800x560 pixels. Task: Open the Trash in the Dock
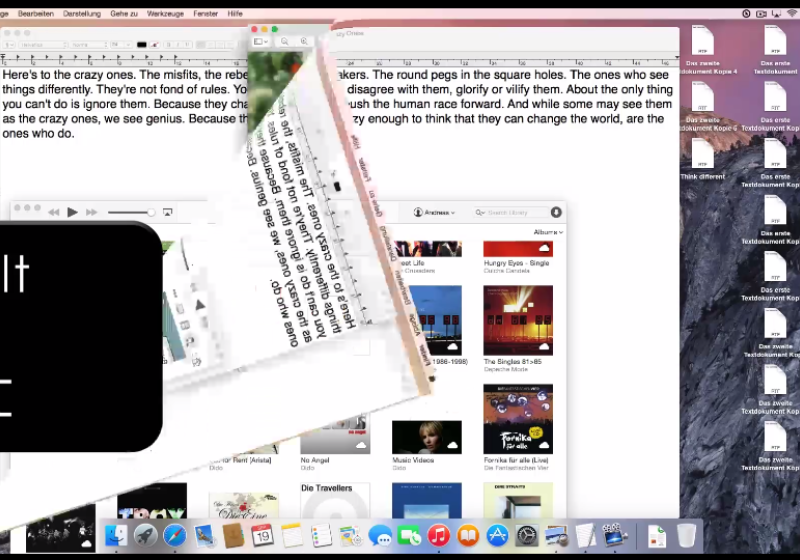click(686, 536)
